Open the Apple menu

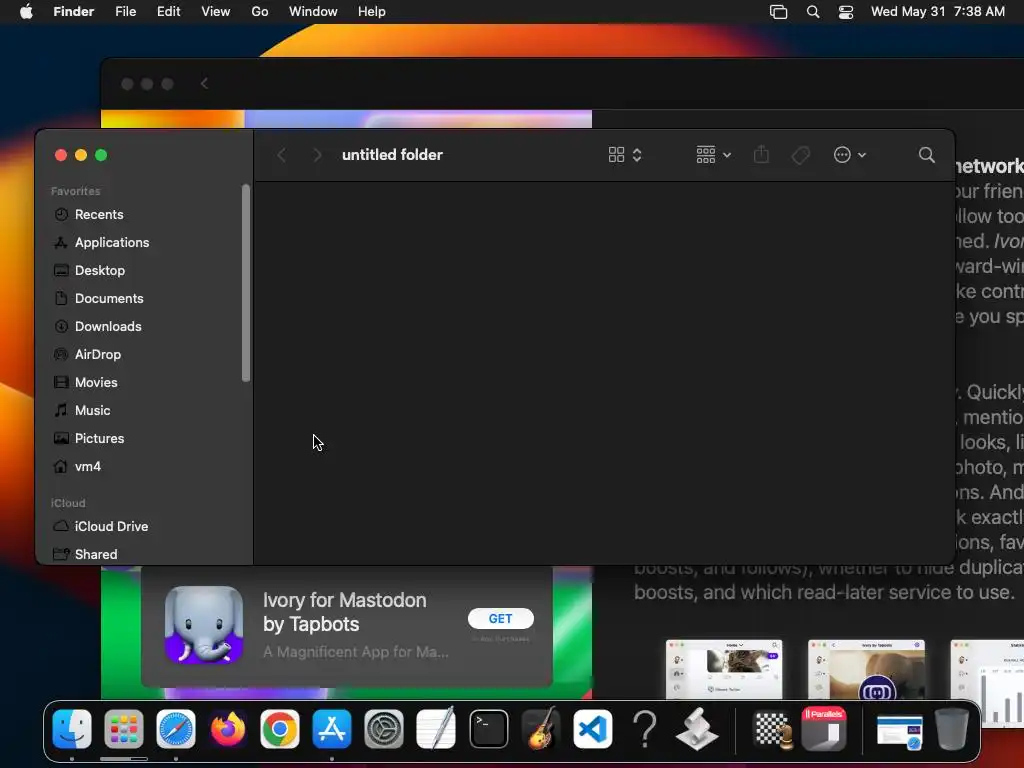pos(26,12)
